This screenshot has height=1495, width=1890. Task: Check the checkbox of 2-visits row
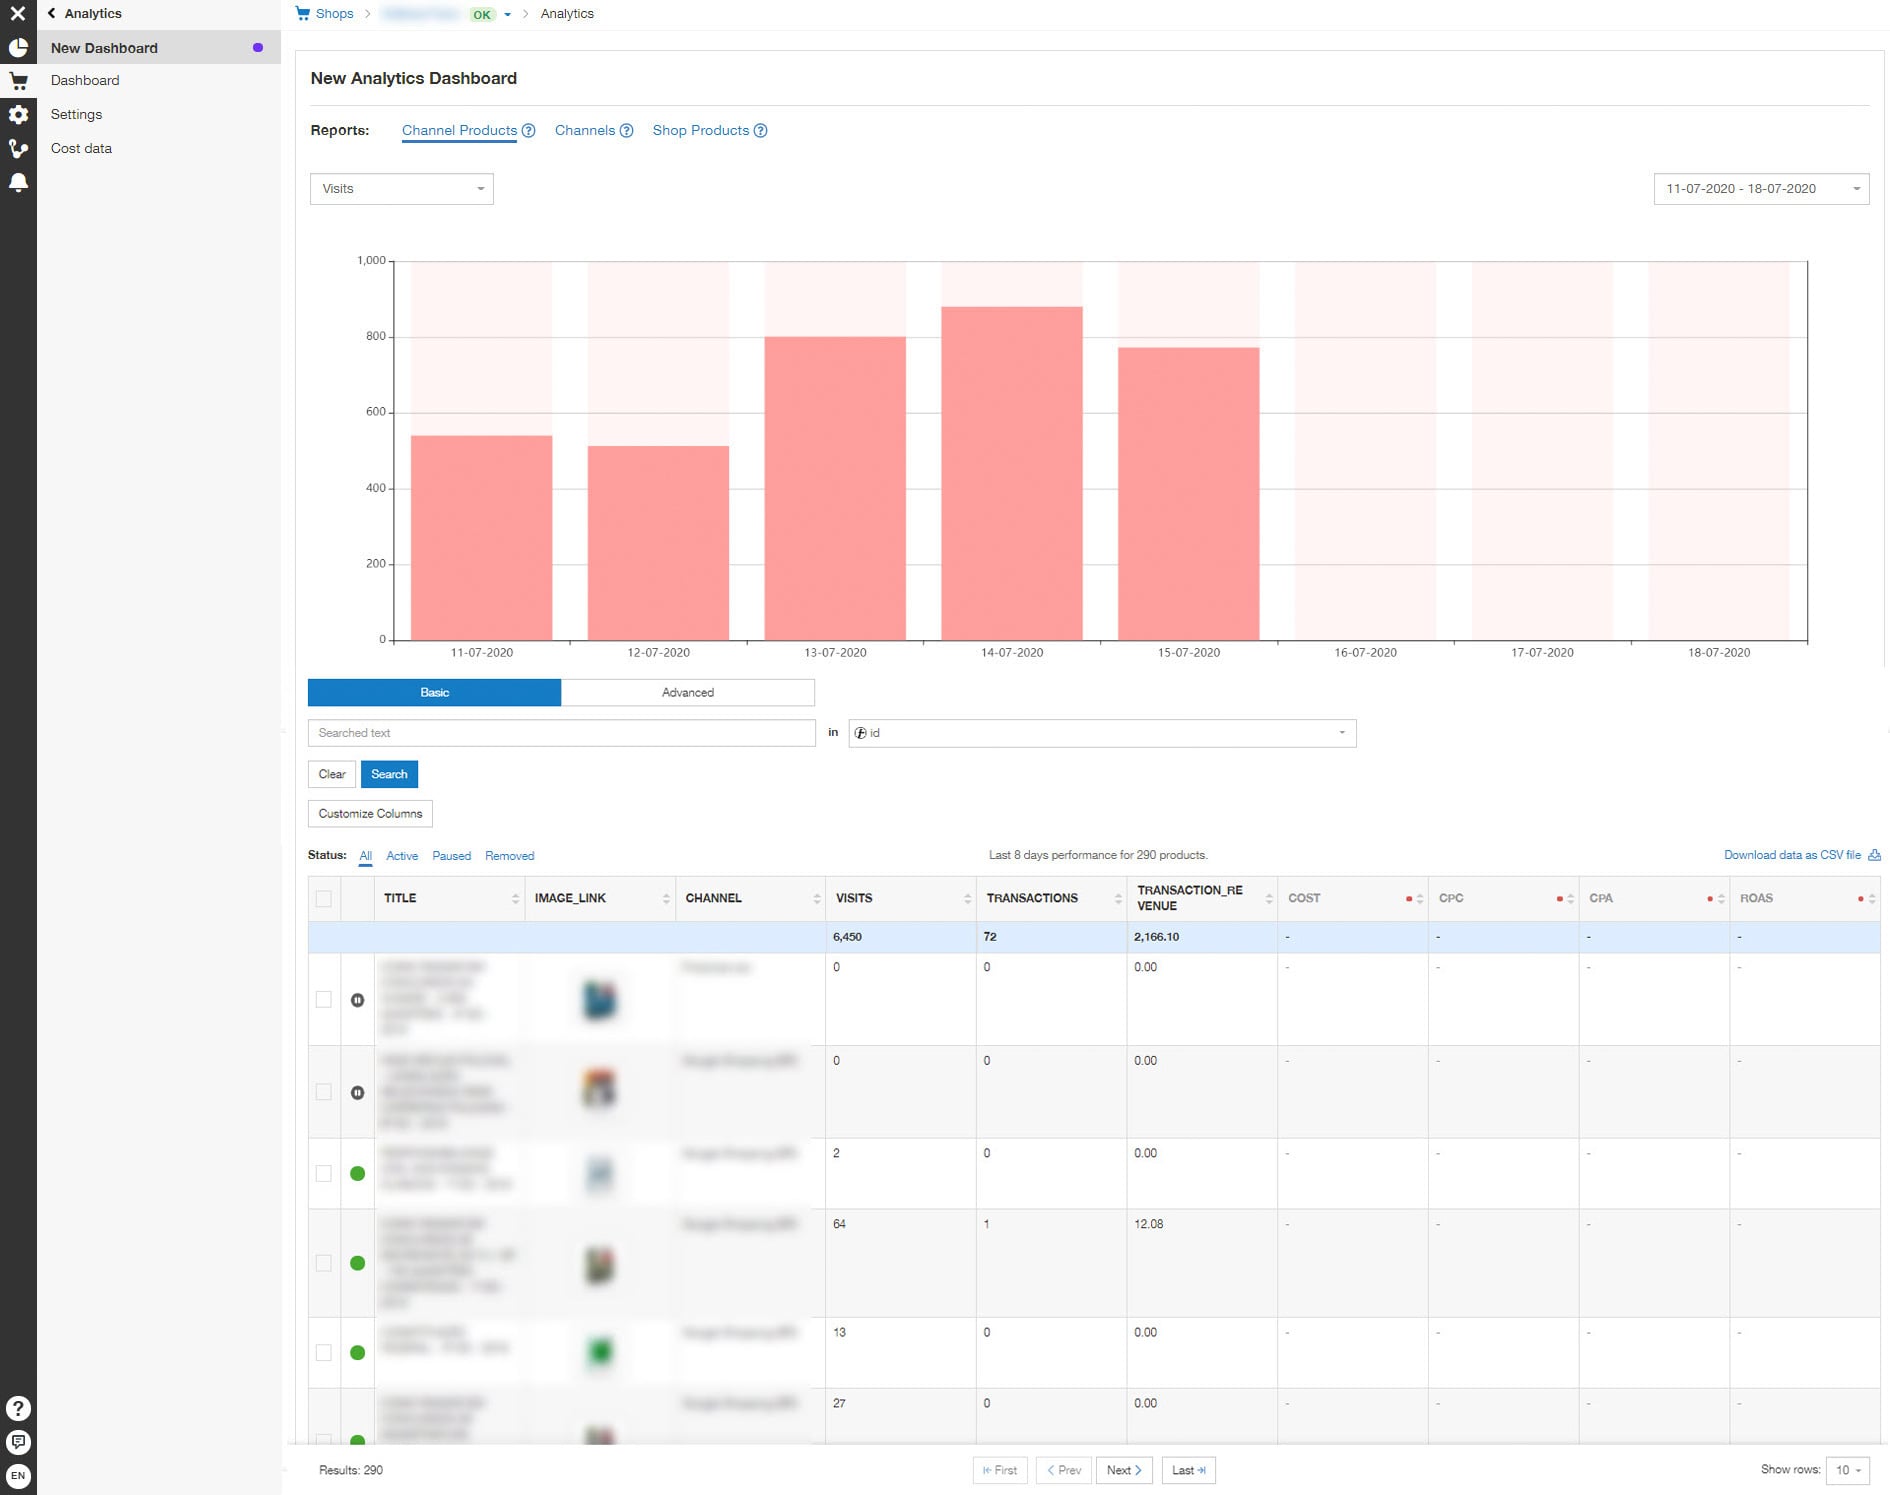coord(324,1174)
